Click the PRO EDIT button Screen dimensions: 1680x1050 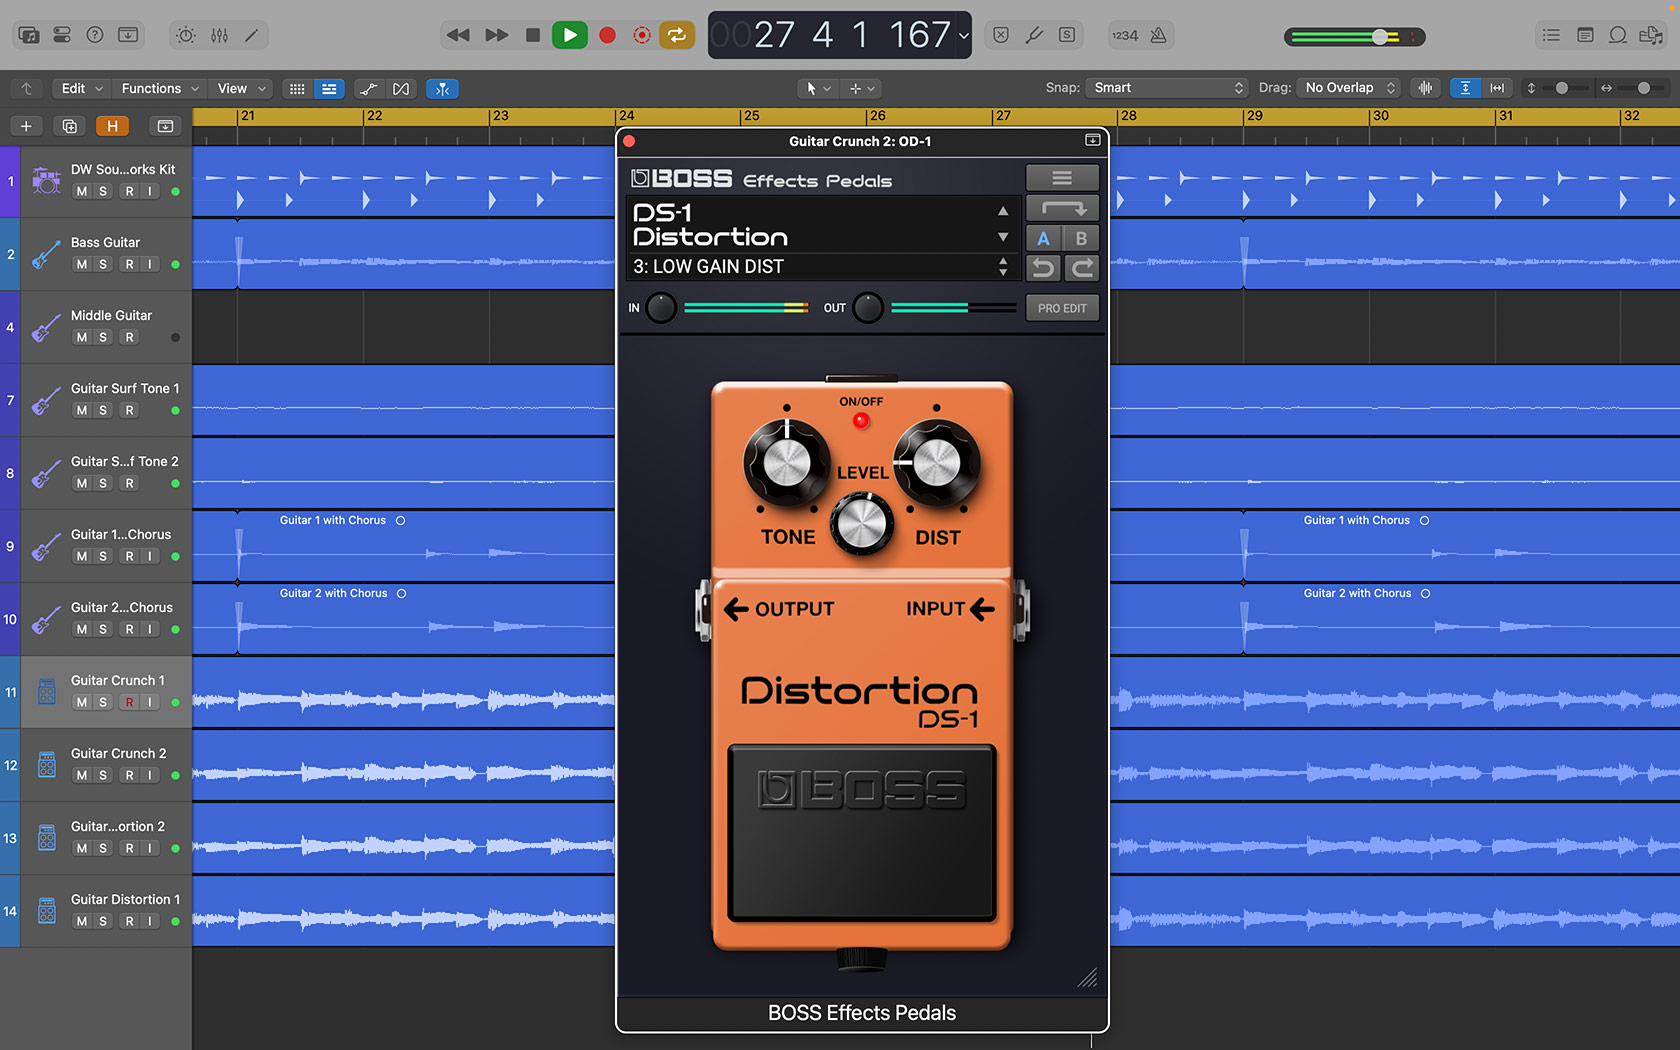pos(1062,308)
